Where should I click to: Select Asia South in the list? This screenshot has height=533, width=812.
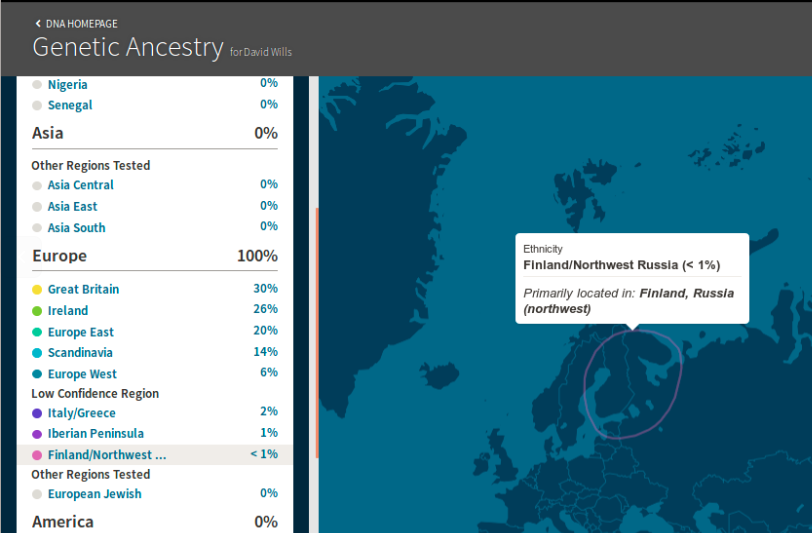(x=76, y=228)
